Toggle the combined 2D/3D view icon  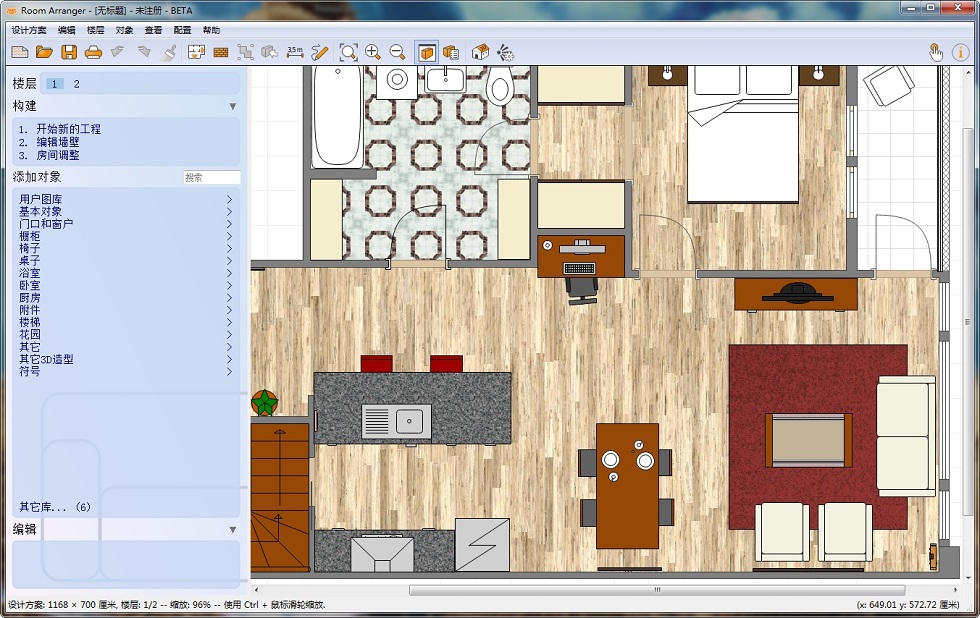pyautogui.click(x=452, y=52)
